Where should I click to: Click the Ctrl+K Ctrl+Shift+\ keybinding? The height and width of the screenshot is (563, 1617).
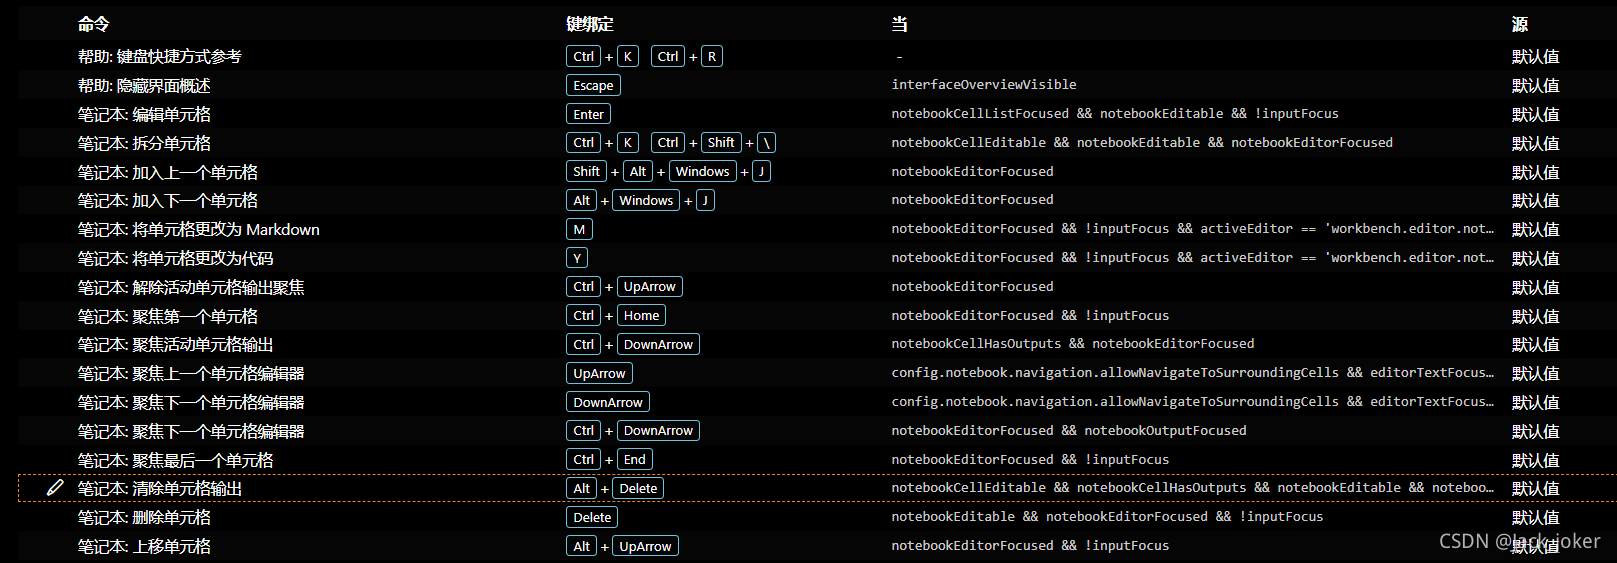point(671,143)
